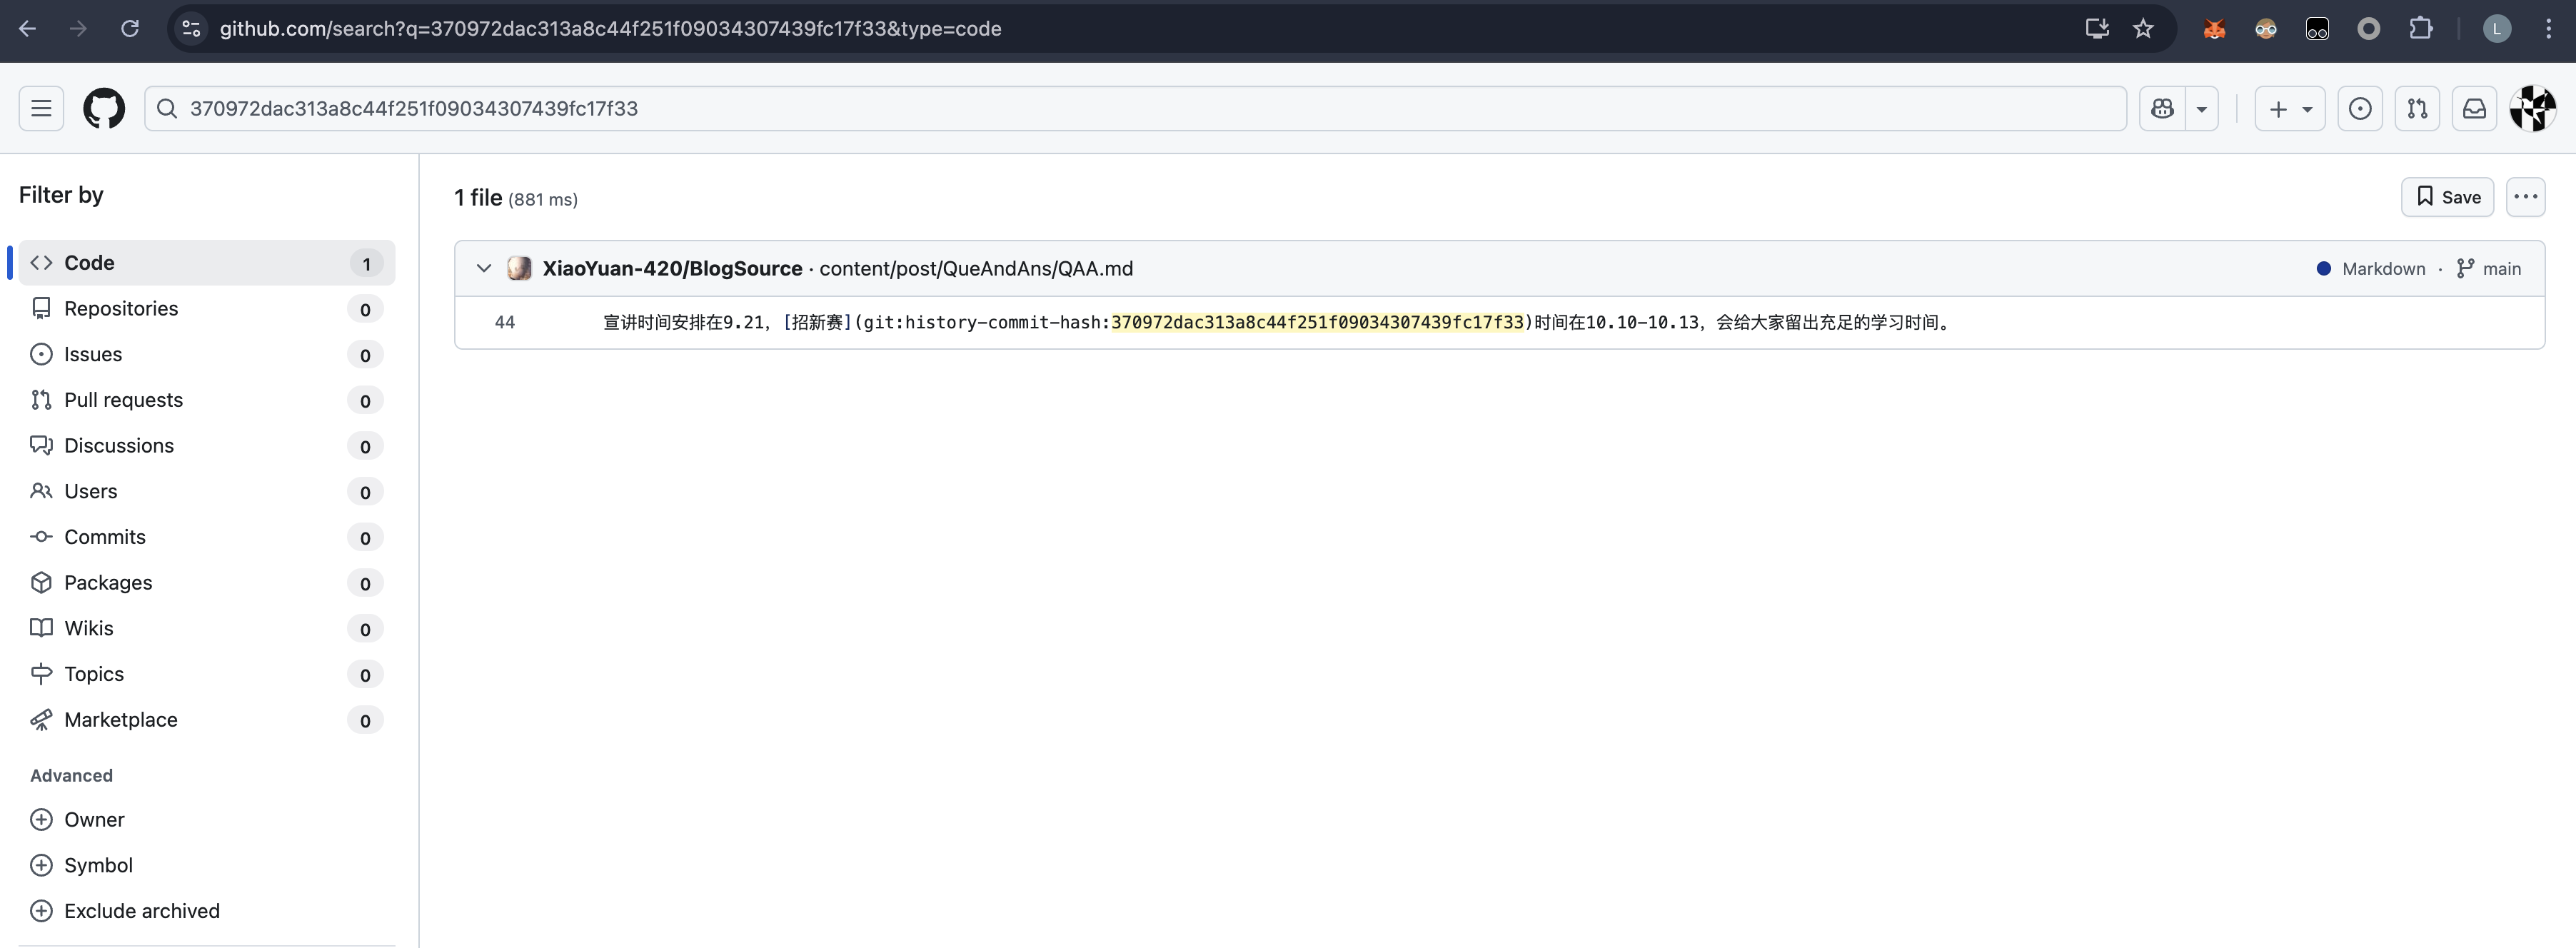
Task: Open the create new plus dropdown
Action: 2289,108
